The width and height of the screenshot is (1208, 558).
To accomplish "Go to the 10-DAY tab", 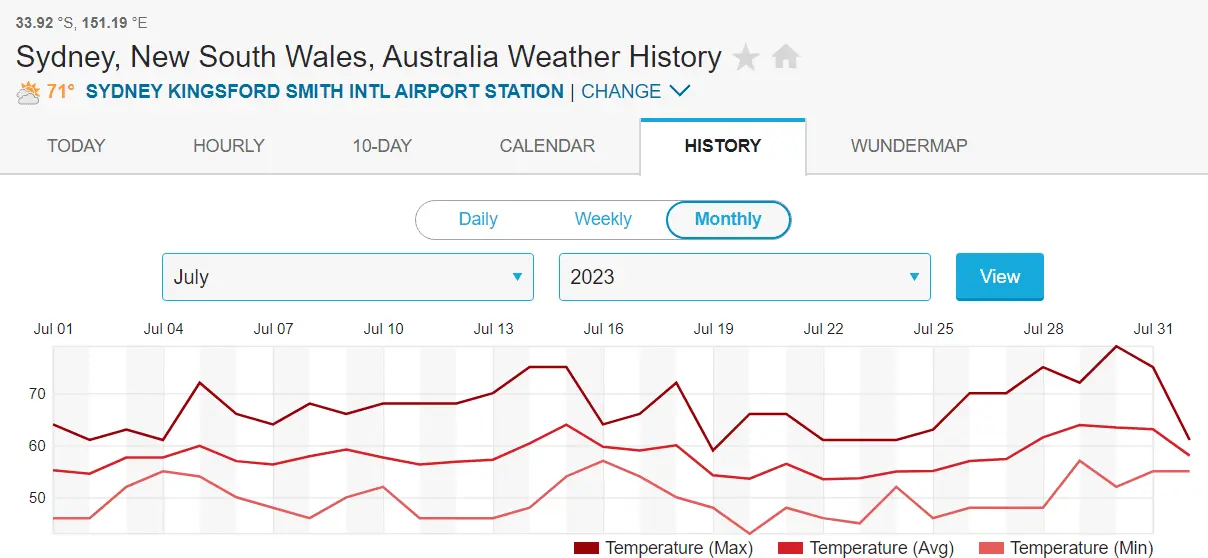I will coord(382,146).
